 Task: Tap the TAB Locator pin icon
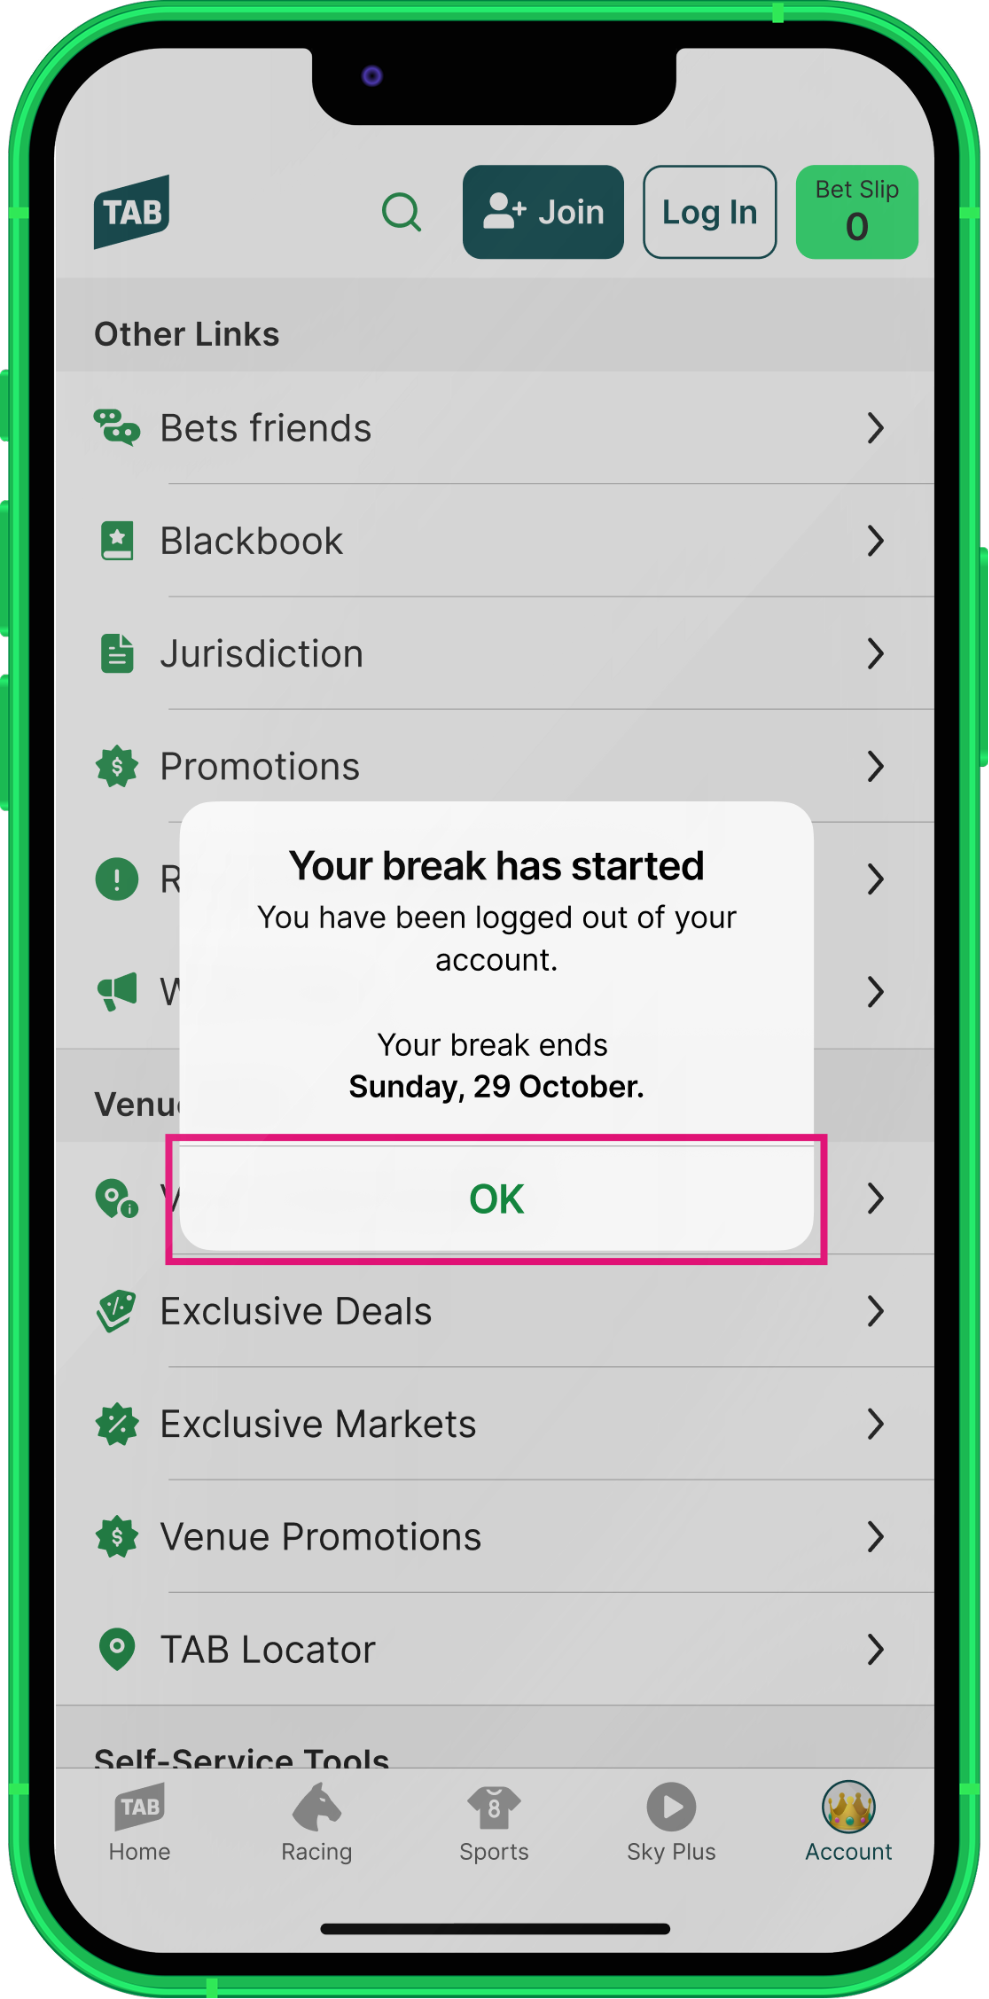117,1649
